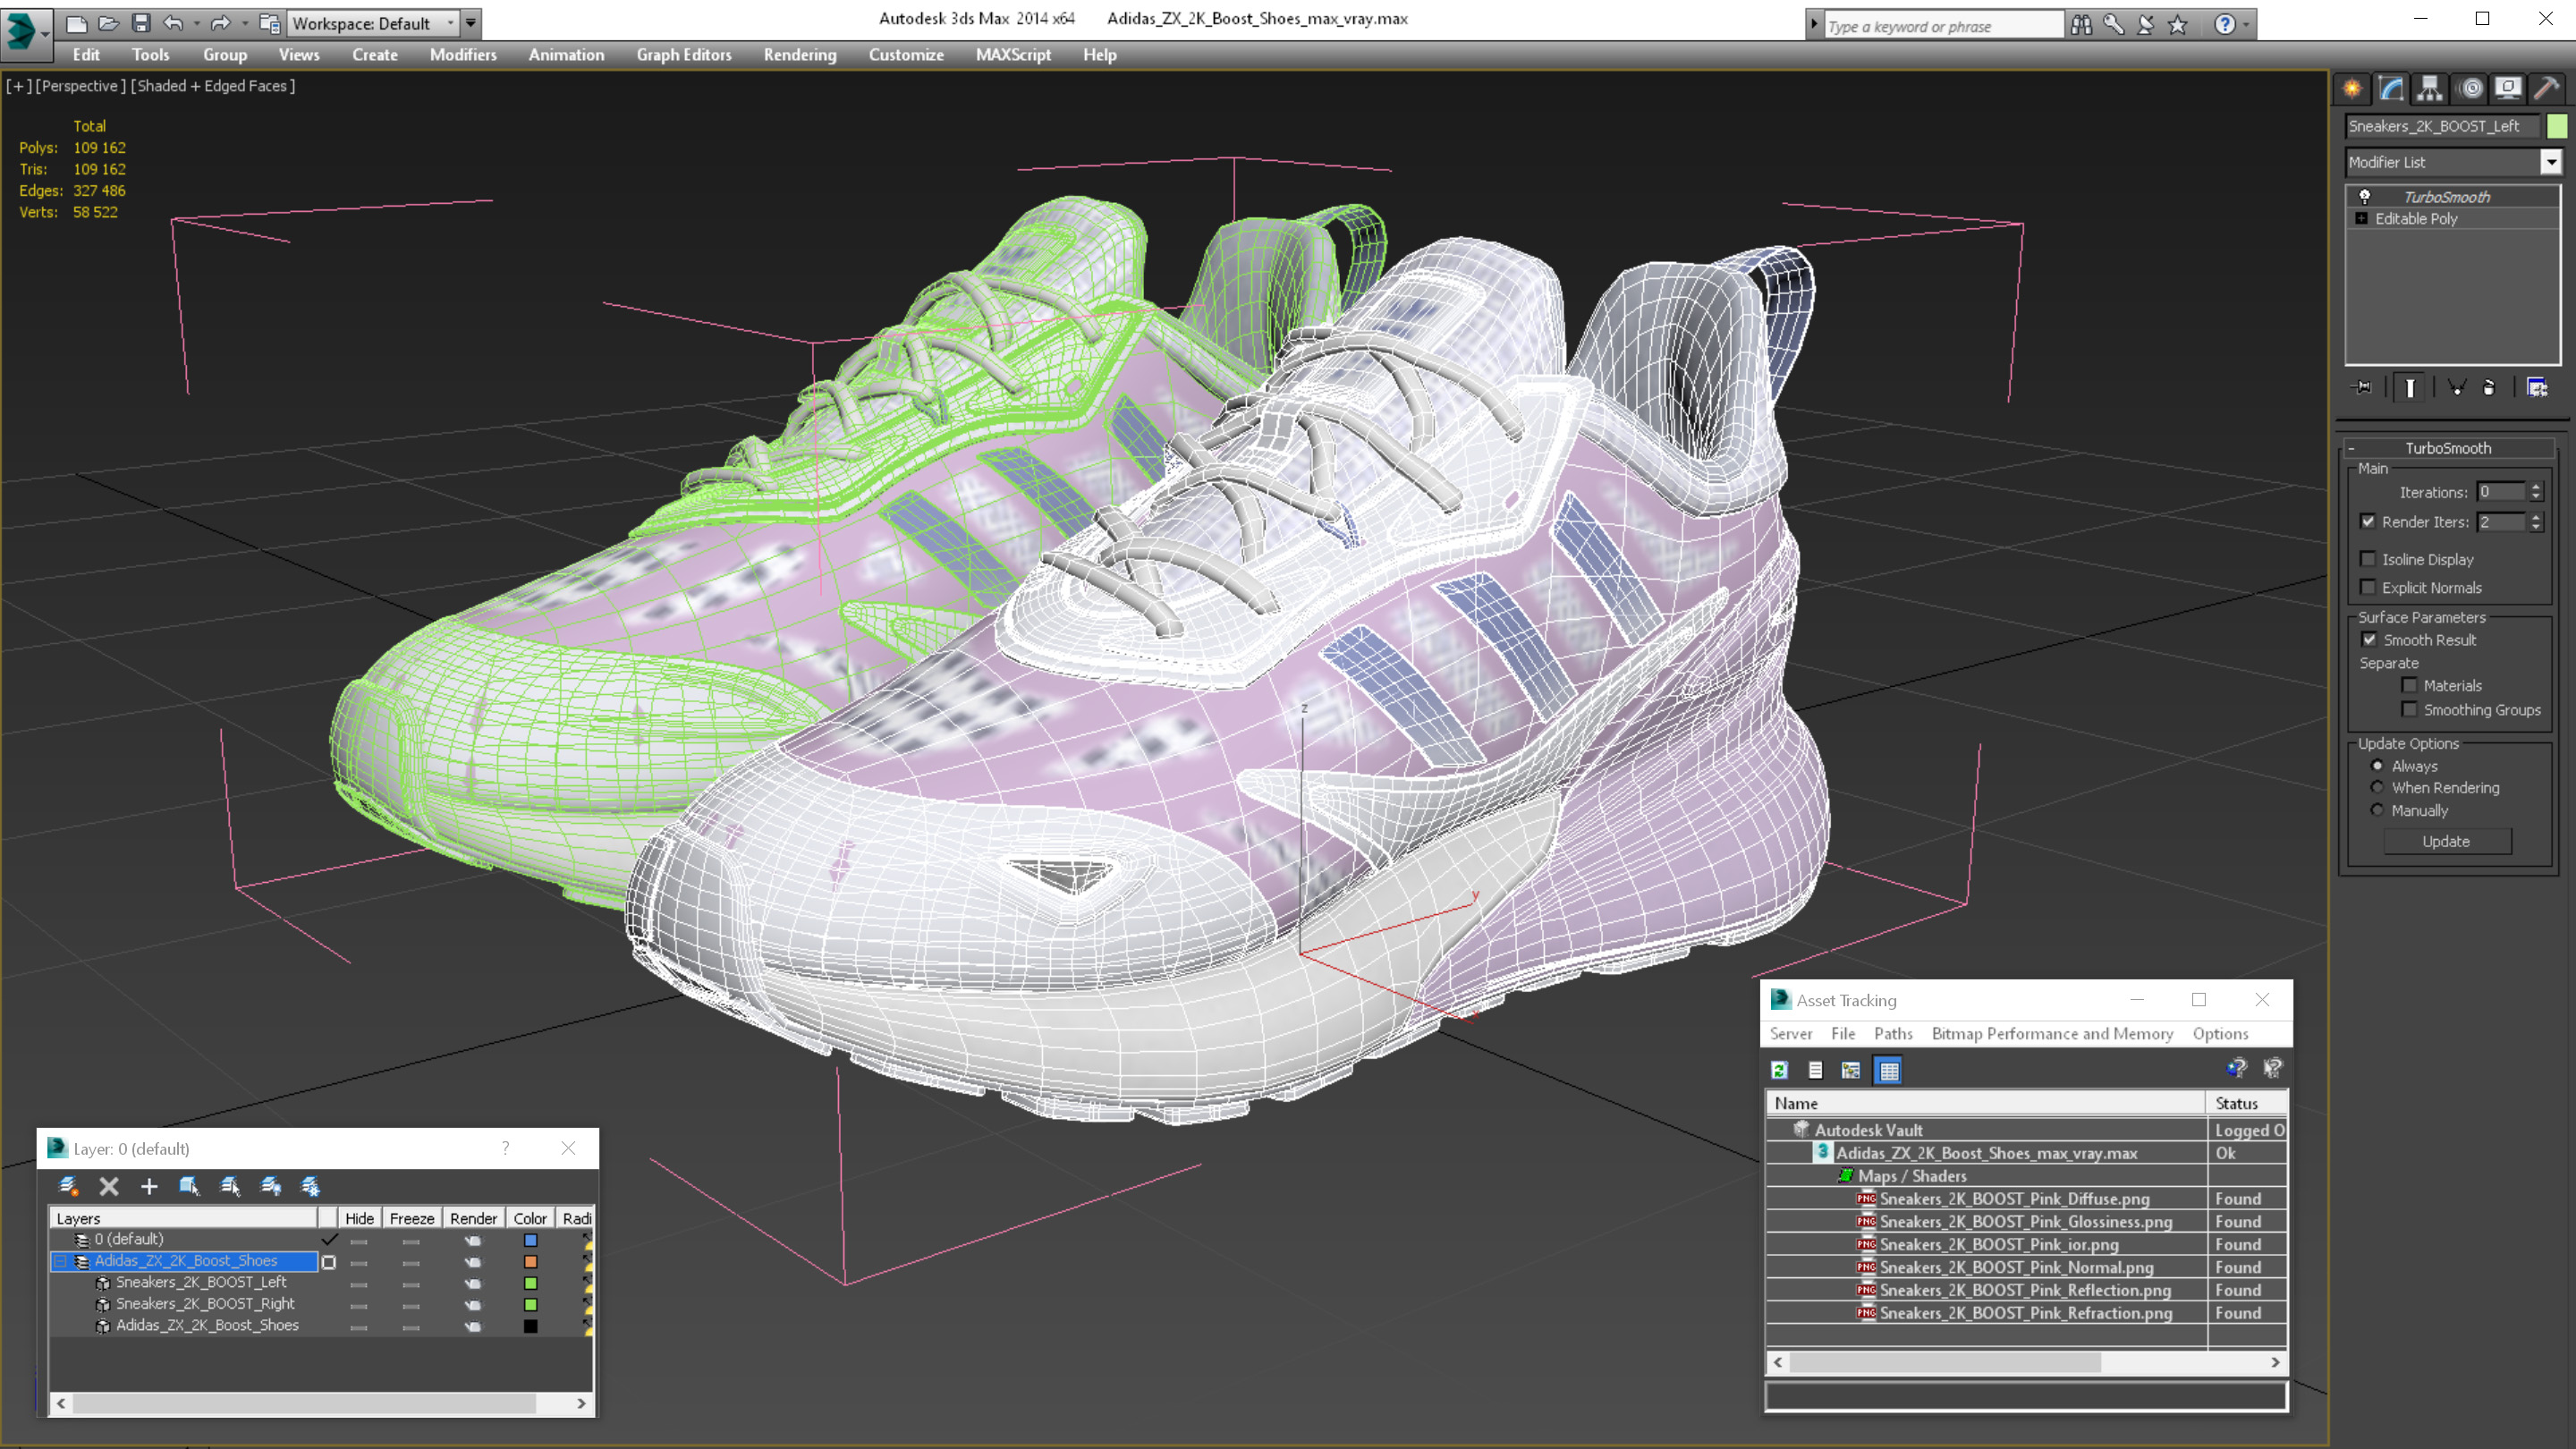This screenshot has width=2576, height=1449.
Task: Click Table View icon in Asset Tracking
Action: 1888,1070
